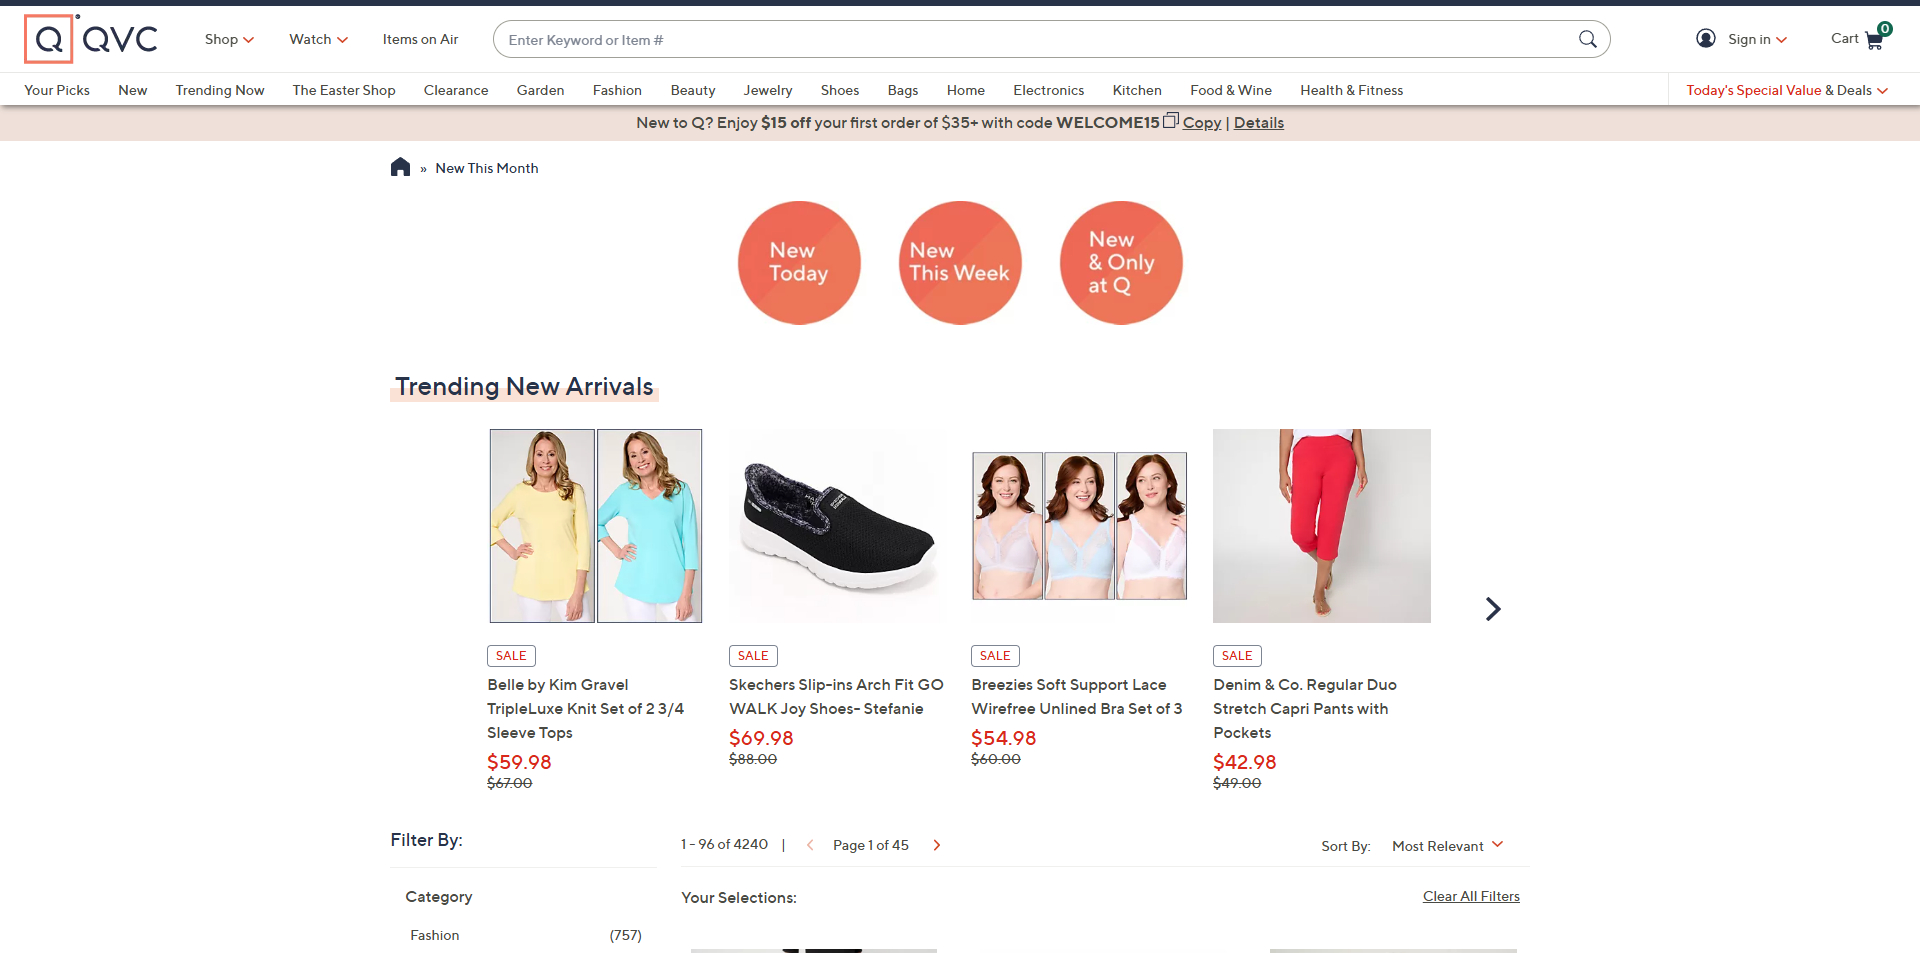Click Clear All Filters
This screenshot has width=1920, height=953.
pyautogui.click(x=1471, y=896)
